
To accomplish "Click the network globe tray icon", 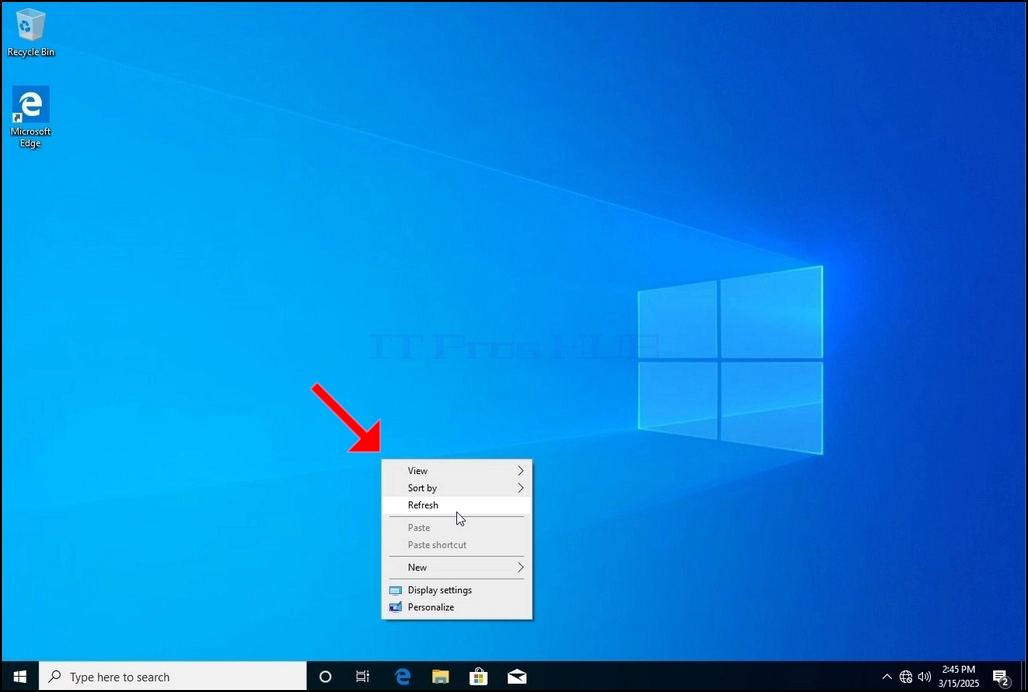I will 905,676.
